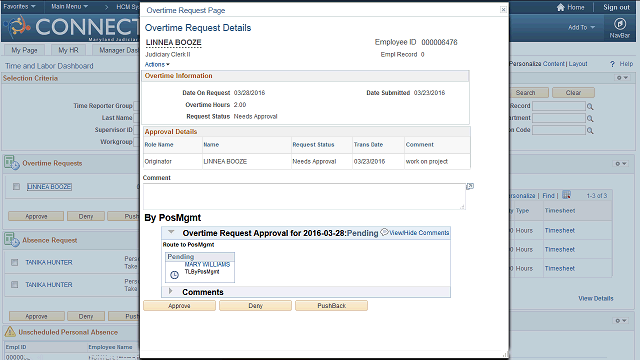Switch to the My HR tab
Screen dimensions: 640x360
point(68,50)
